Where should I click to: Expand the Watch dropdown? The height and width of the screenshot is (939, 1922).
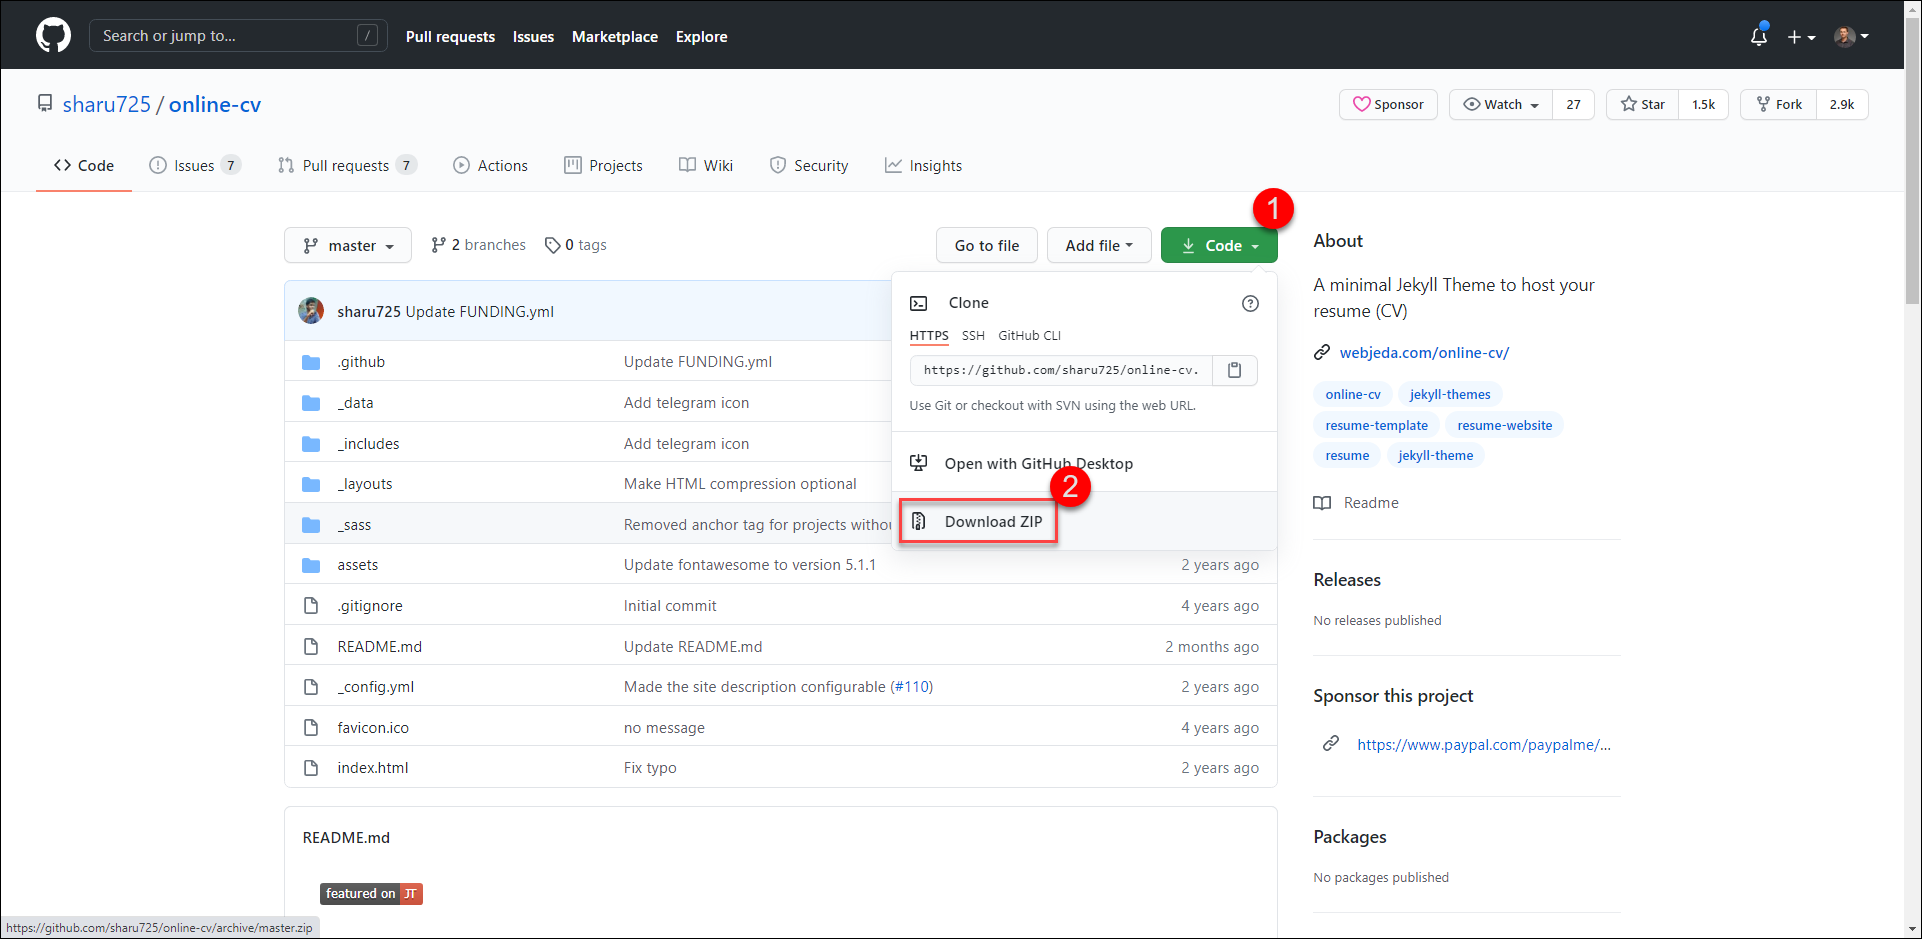[1501, 104]
